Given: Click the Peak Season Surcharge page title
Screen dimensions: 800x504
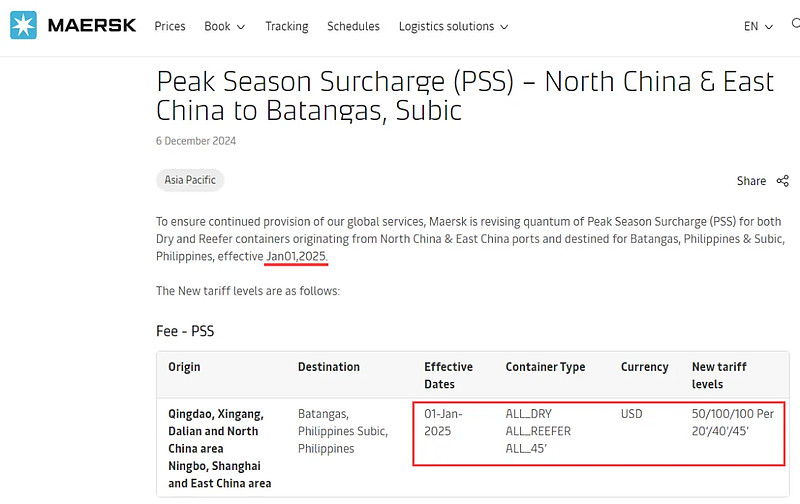Looking at the screenshot, I should pos(465,95).
